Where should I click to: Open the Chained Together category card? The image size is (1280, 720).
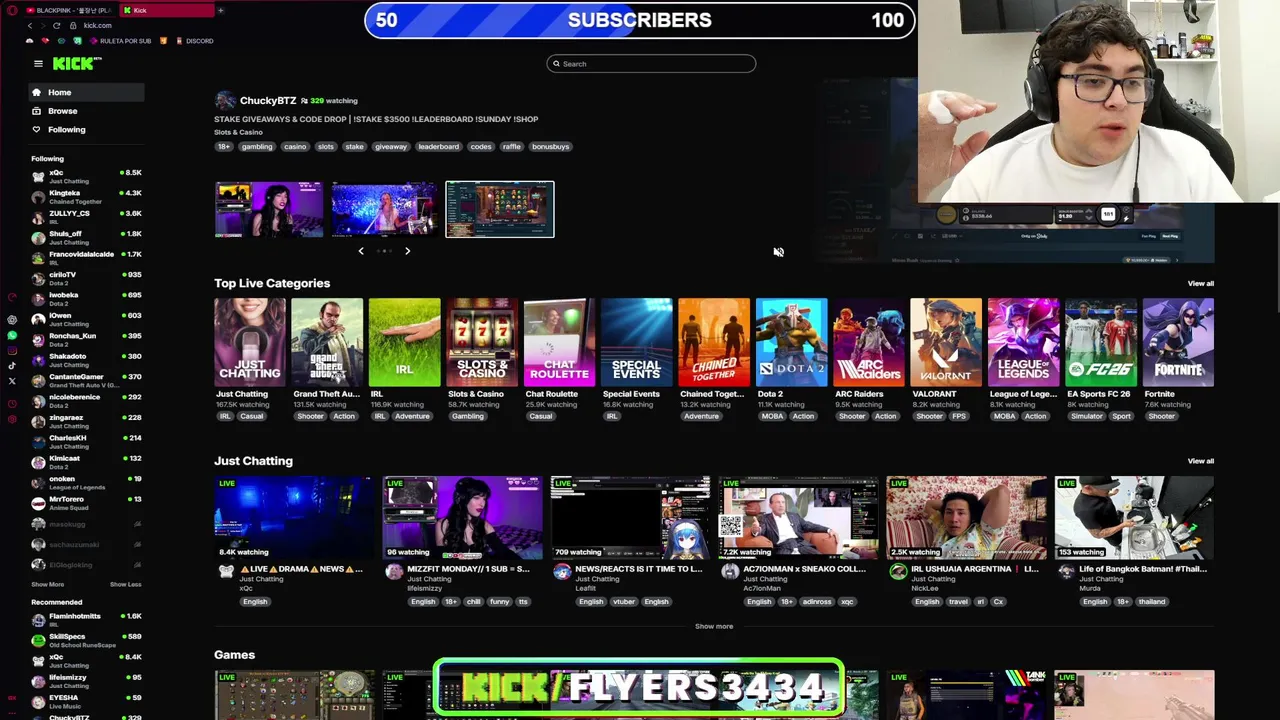click(714, 342)
